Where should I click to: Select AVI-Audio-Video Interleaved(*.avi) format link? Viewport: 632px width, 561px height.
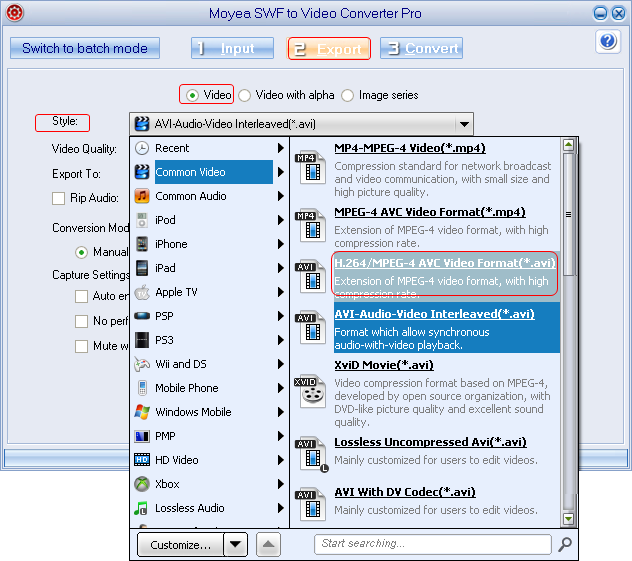434,314
